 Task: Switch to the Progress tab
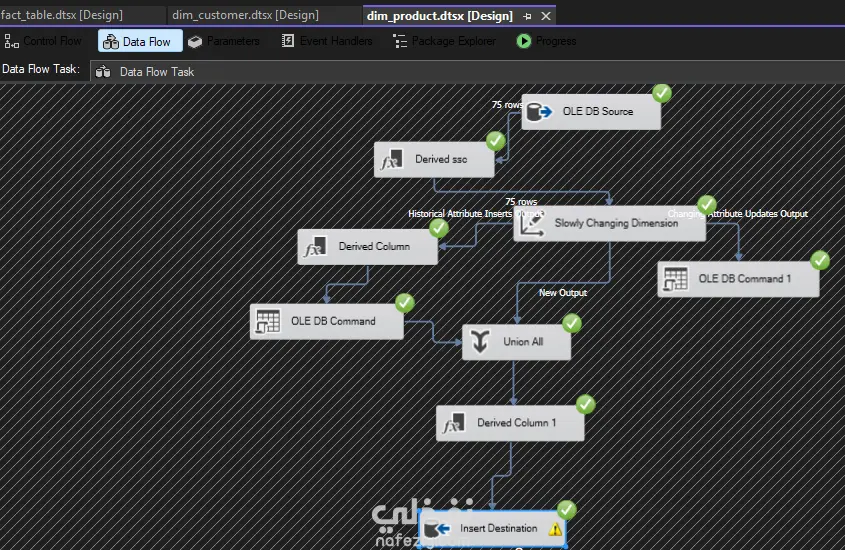pos(546,41)
